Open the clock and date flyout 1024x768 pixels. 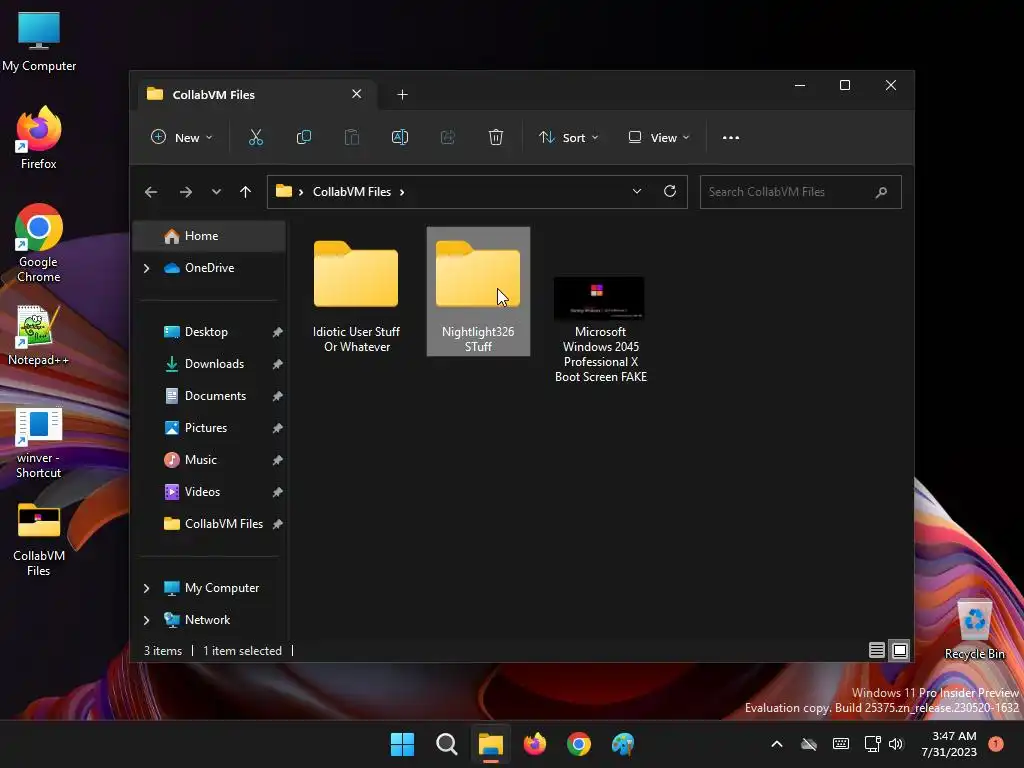949,744
